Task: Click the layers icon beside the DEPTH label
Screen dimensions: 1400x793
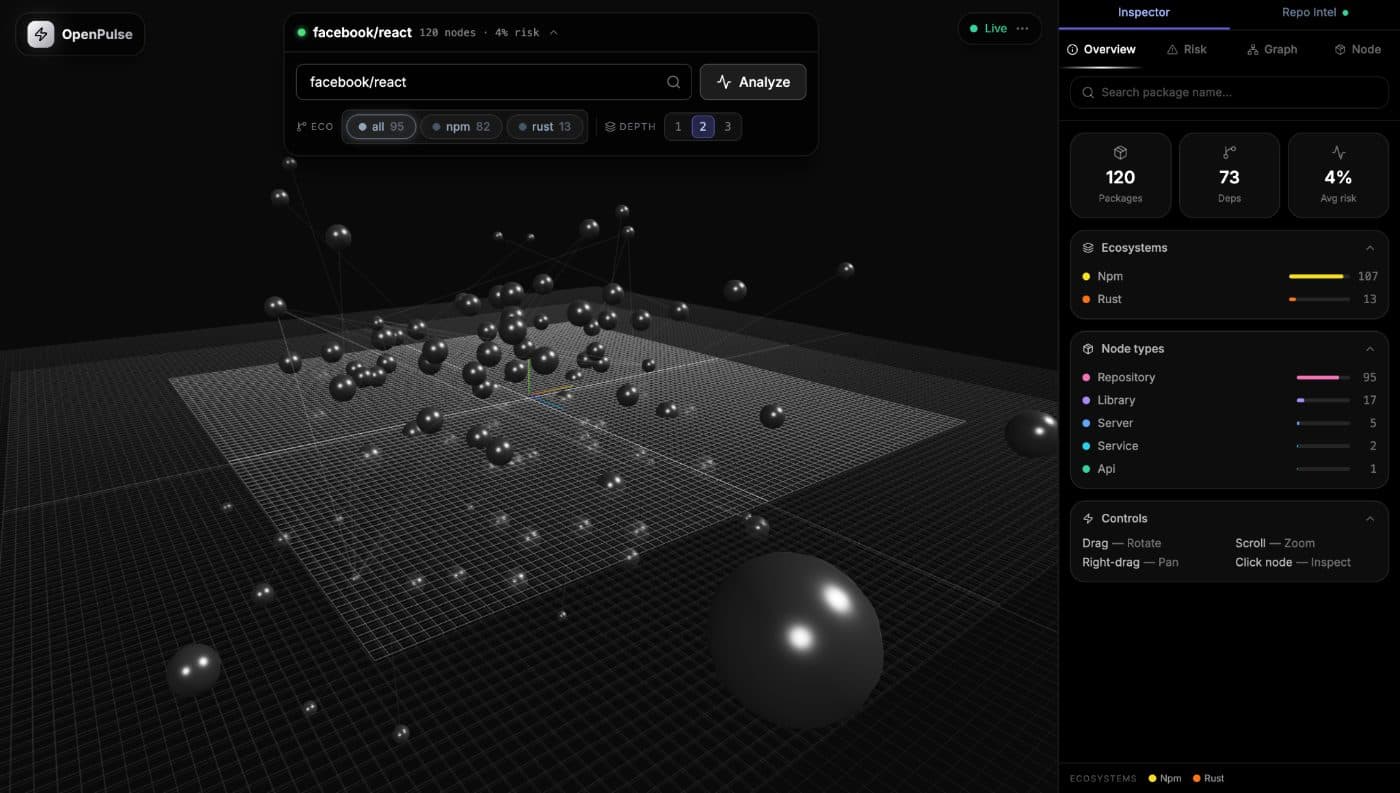Action: click(610, 127)
